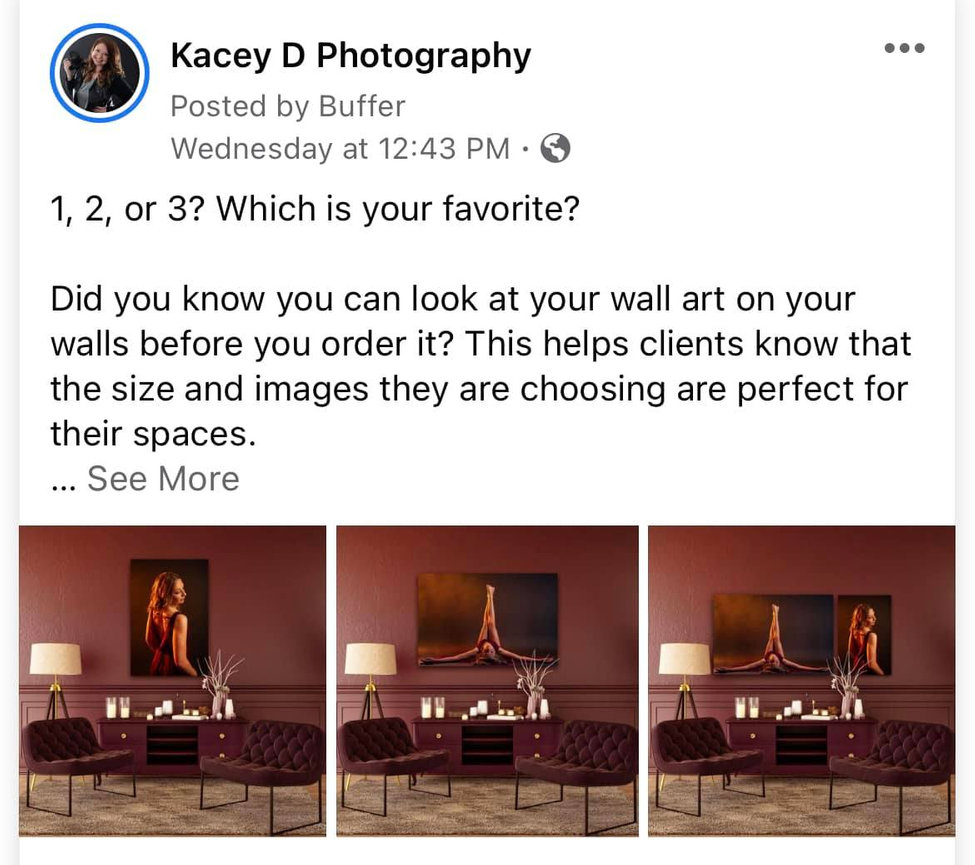The height and width of the screenshot is (865, 975).
Task: Click the sideboard cabinet in the middle photo
Action: point(488,744)
